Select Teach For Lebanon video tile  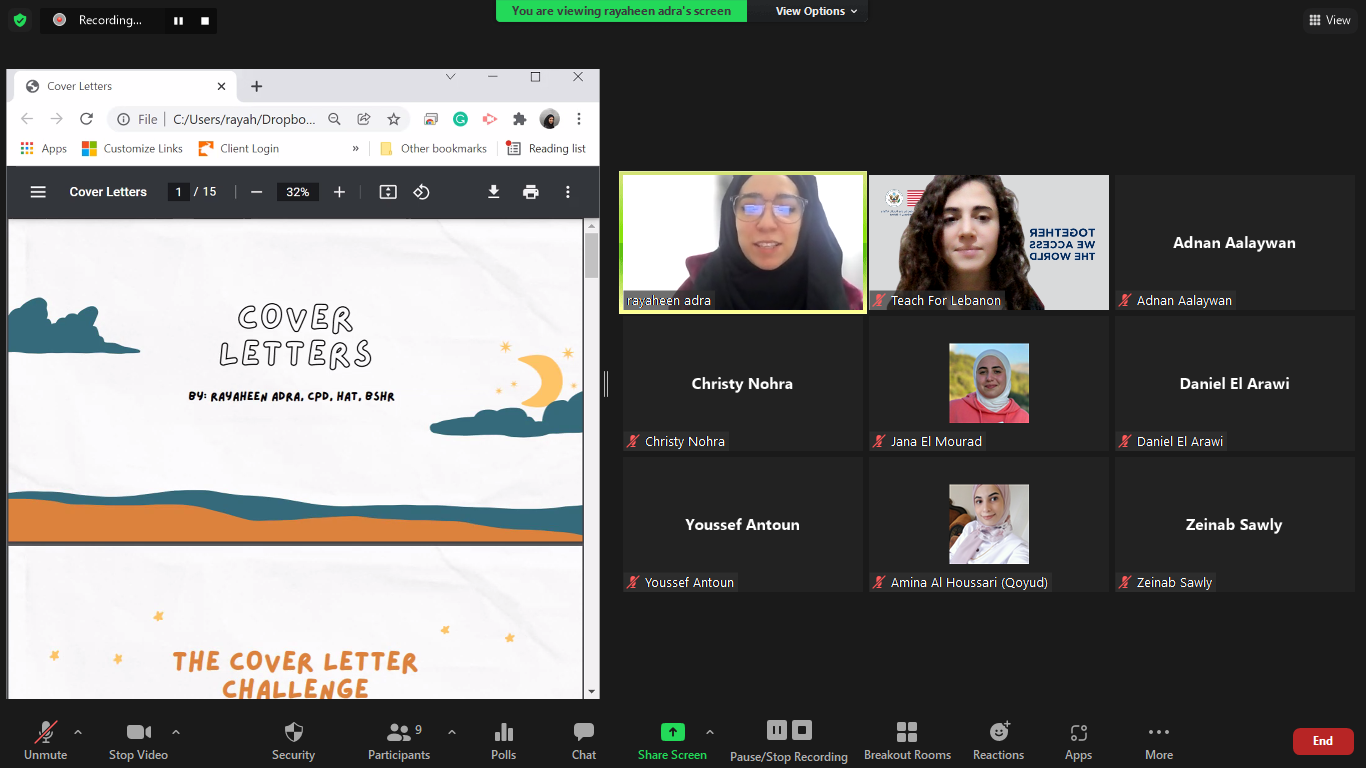pos(989,243)
